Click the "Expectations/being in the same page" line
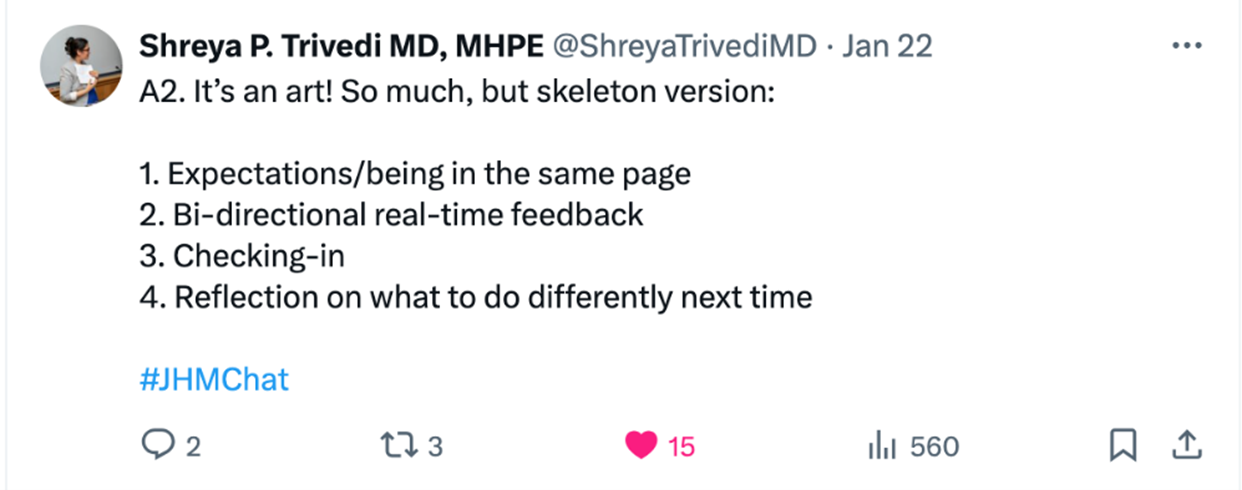The image size is (1242, 490). pos(415,174)
